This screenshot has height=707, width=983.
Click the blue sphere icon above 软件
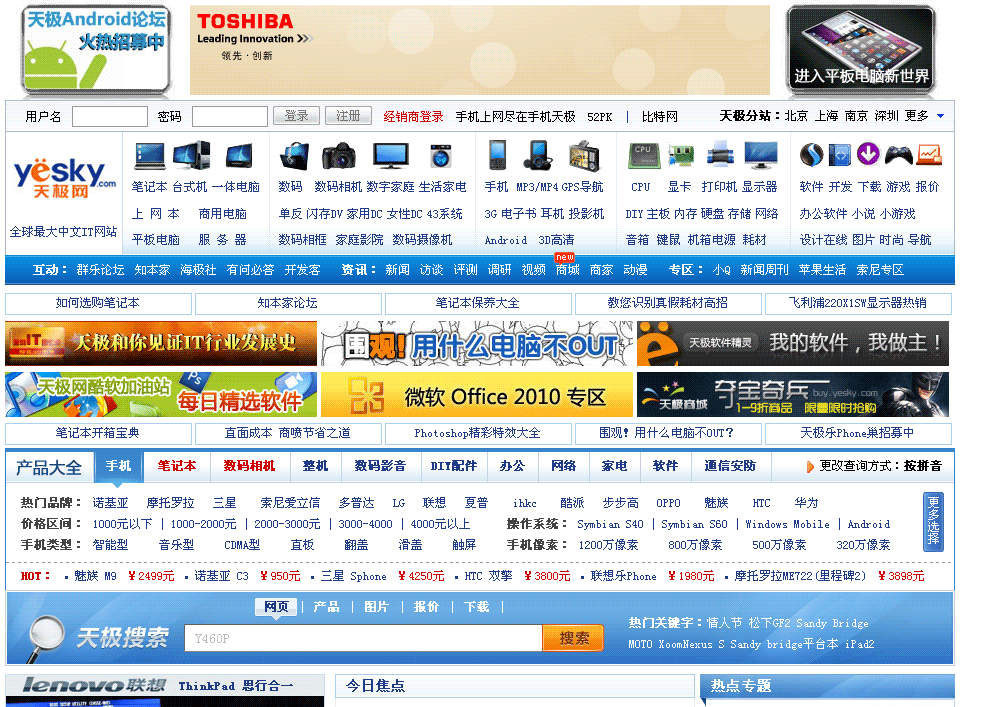click(811, 154)
